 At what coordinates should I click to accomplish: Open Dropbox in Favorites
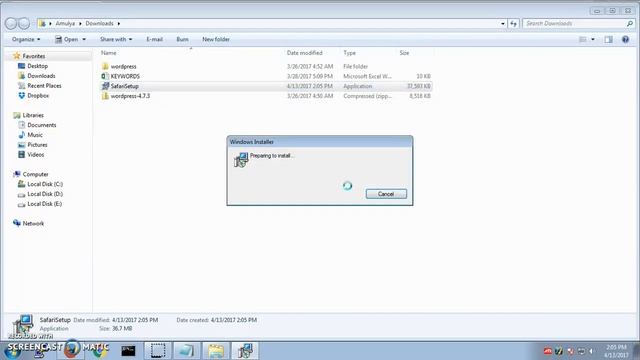tap(38, 96)
